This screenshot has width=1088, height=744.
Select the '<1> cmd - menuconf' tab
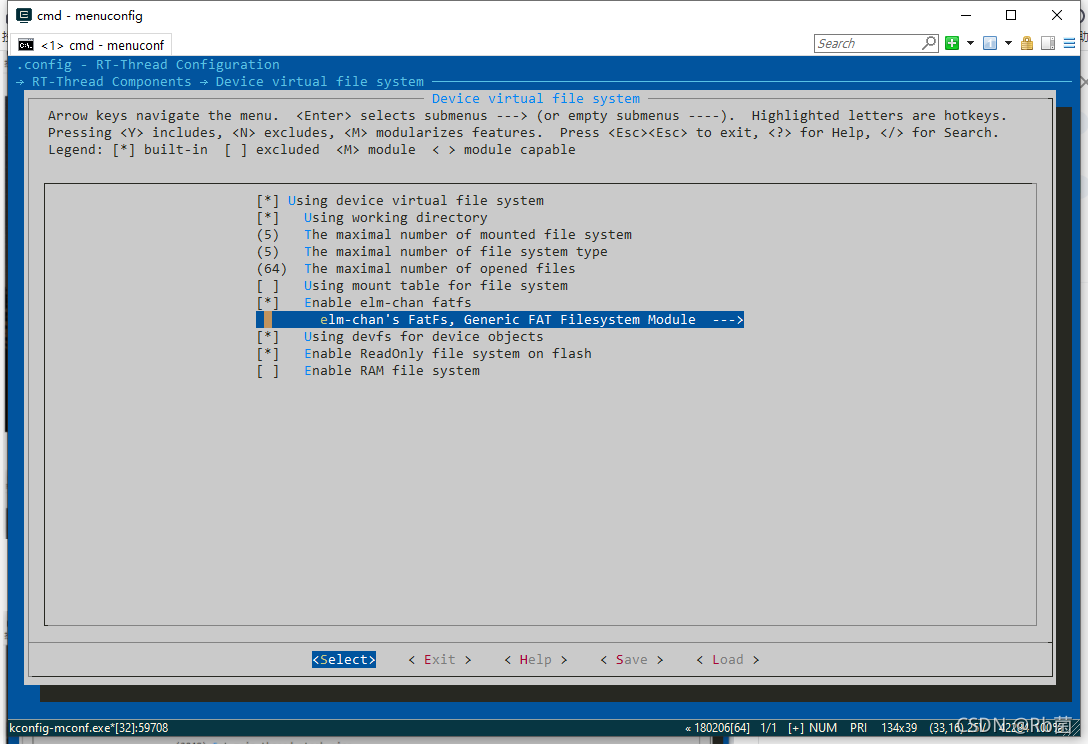coord(92,45)
